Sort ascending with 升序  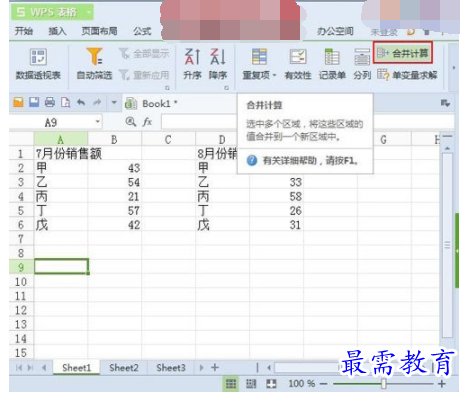click(x=192, y=65)
